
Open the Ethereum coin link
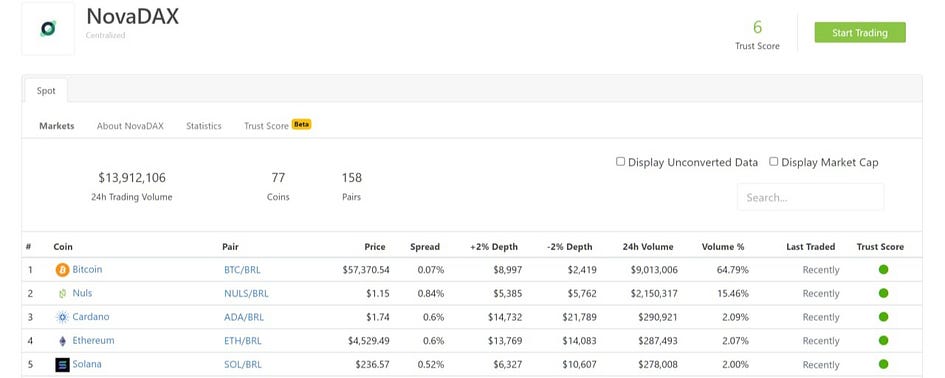click(93, 340)
